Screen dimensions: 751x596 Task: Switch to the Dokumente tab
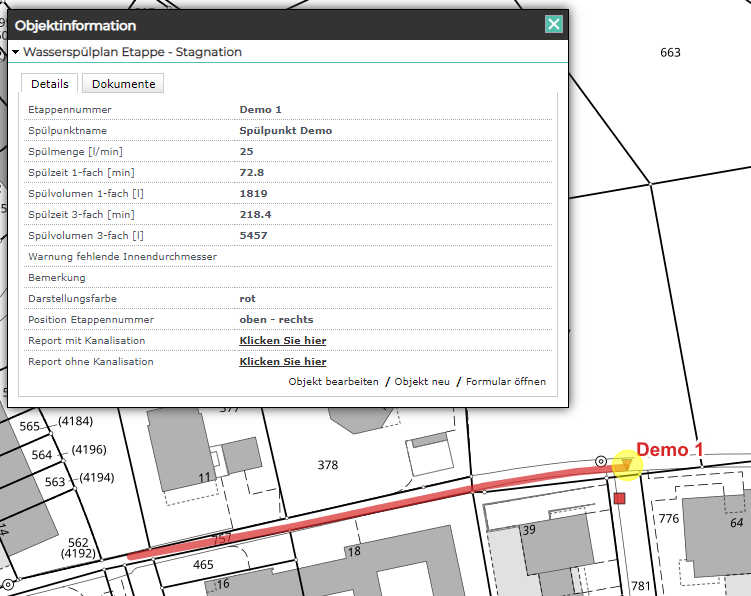tap(123, 84)
